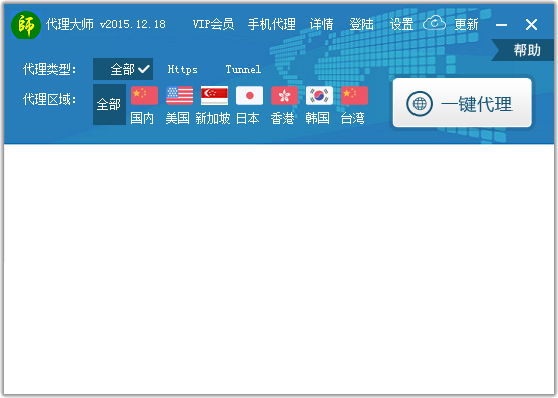Open 手机代理 mobile proxy
558x398 pixels.
click(272, 24)
